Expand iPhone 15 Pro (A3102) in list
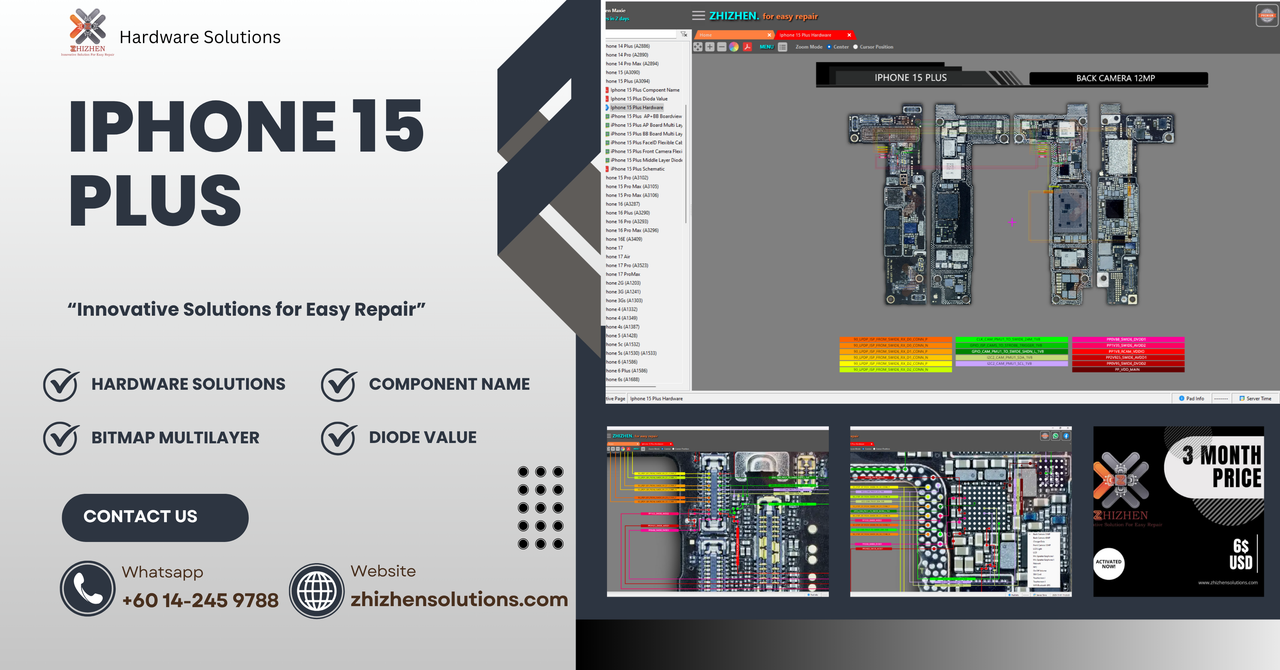1280x670 pixels. pos(626,177)
